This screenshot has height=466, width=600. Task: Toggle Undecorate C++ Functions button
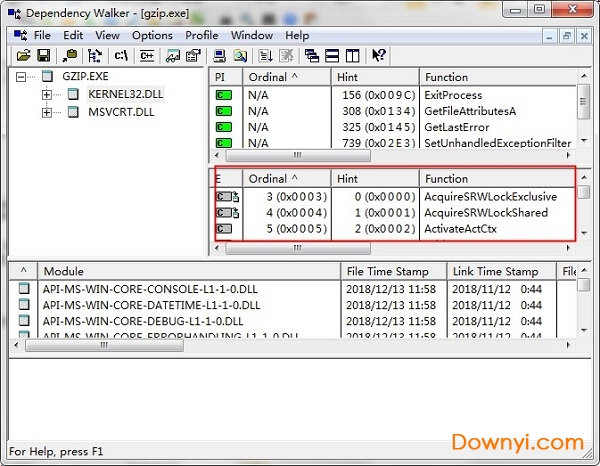[146, 56]
